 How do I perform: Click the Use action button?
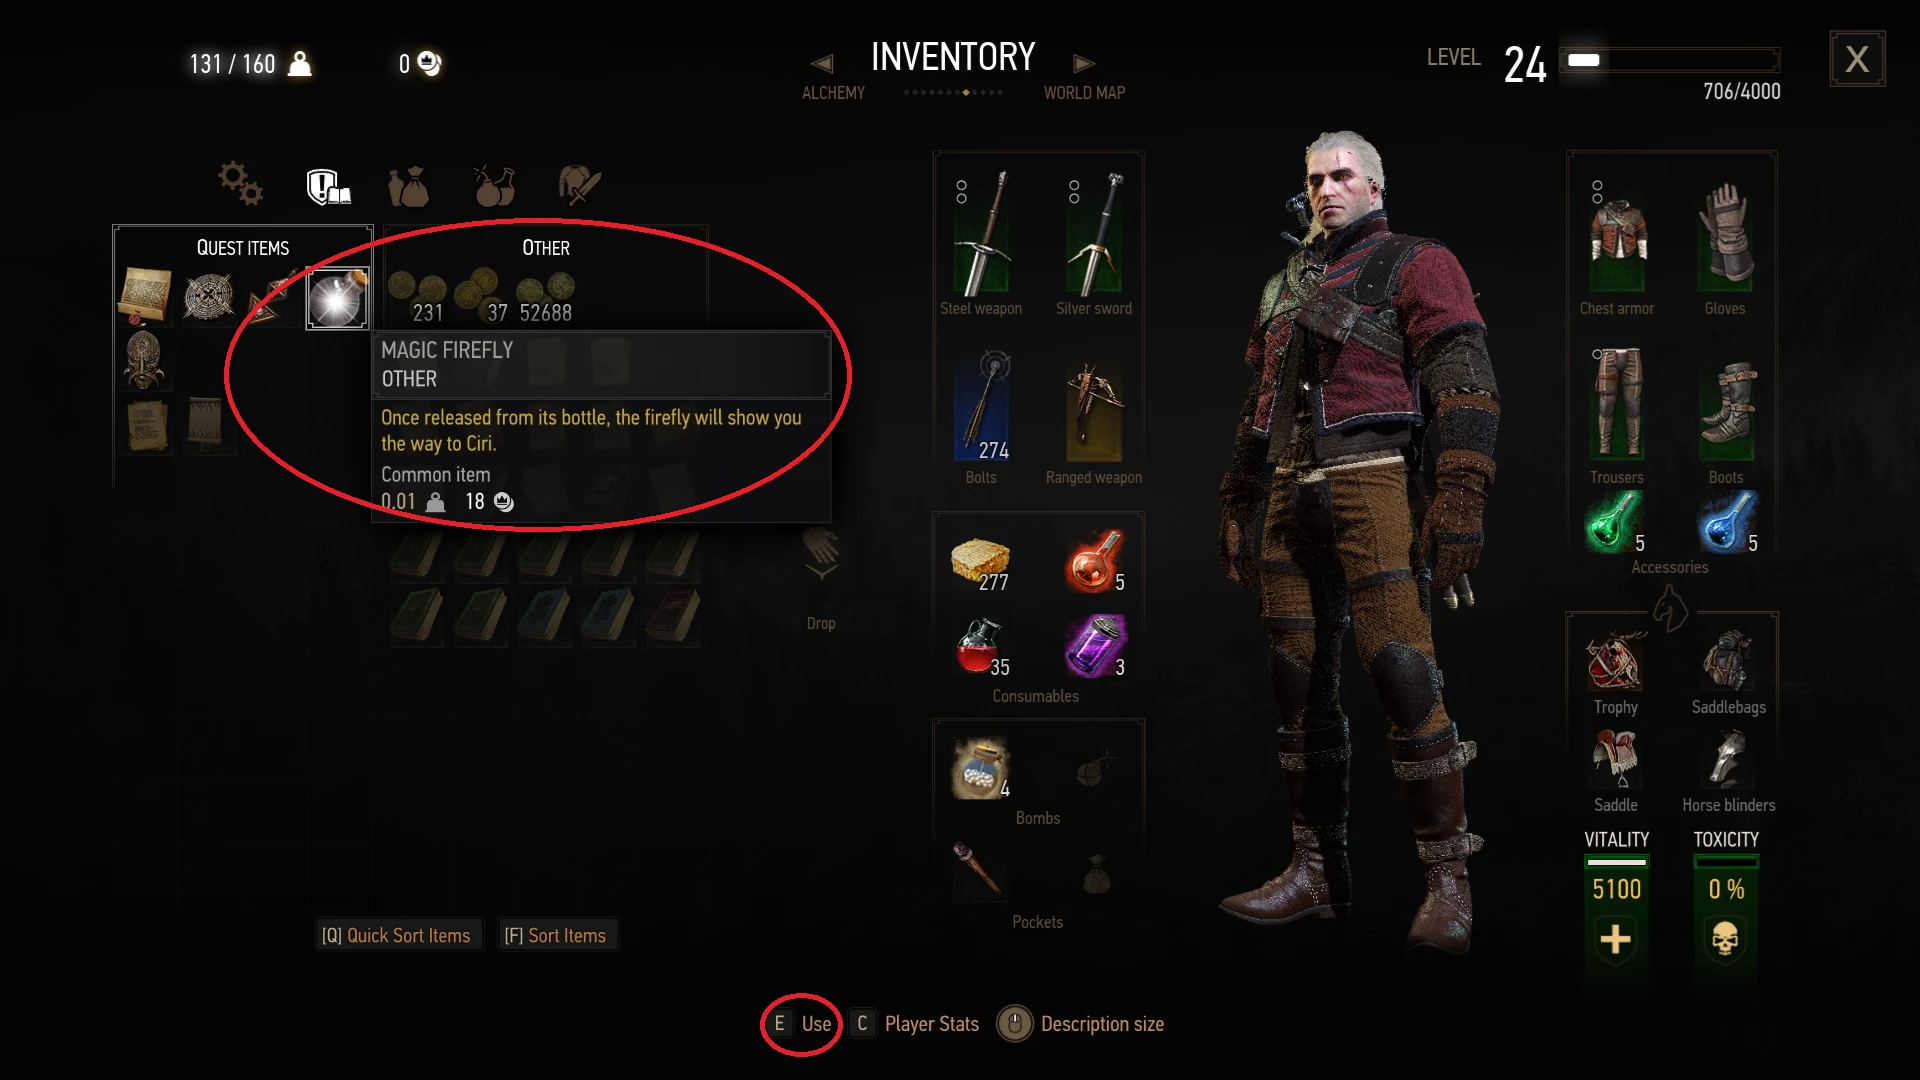coord(802,1024)
